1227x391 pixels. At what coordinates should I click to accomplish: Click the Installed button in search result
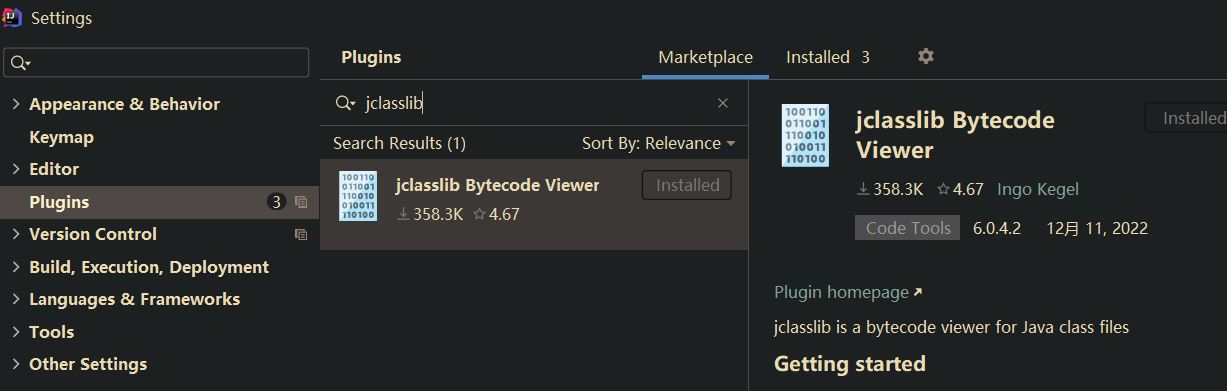(687, 185)
